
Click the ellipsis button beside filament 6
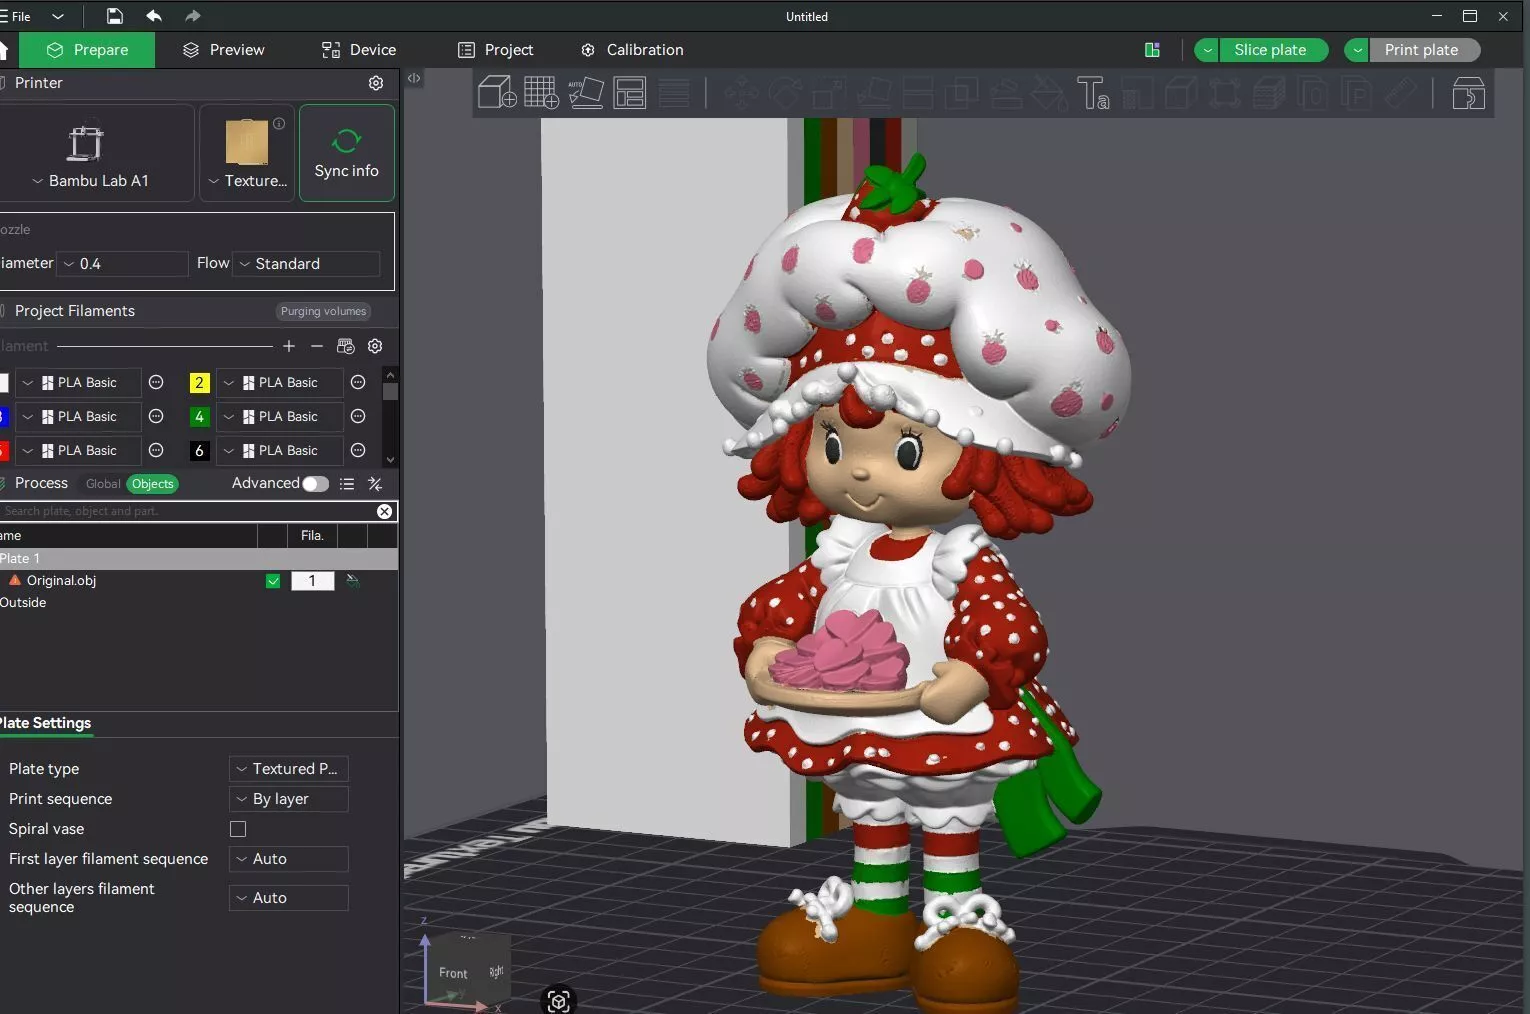pos(358,450)
